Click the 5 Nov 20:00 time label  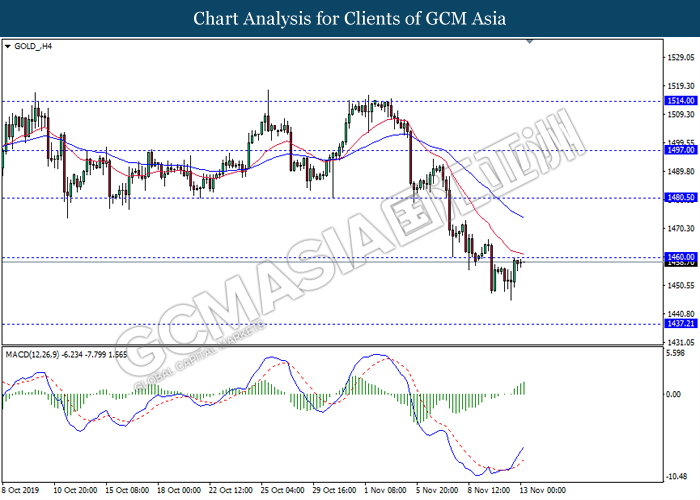pos(438,490)
